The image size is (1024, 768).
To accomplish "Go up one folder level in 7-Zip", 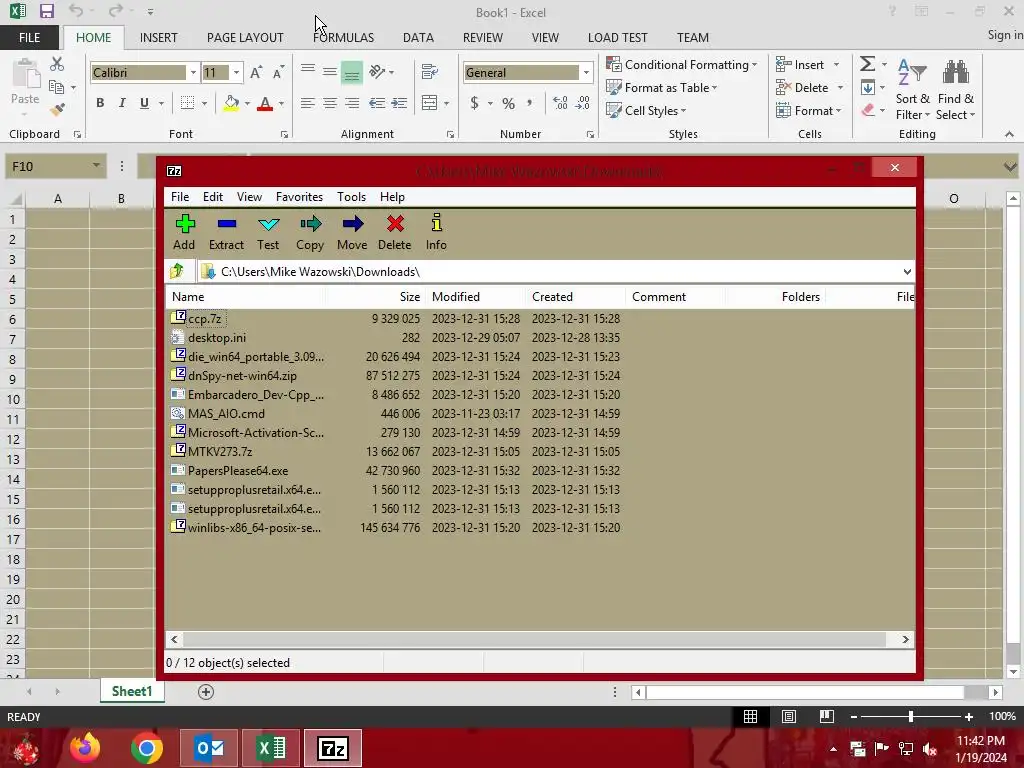I will click(x=177, y=271).
